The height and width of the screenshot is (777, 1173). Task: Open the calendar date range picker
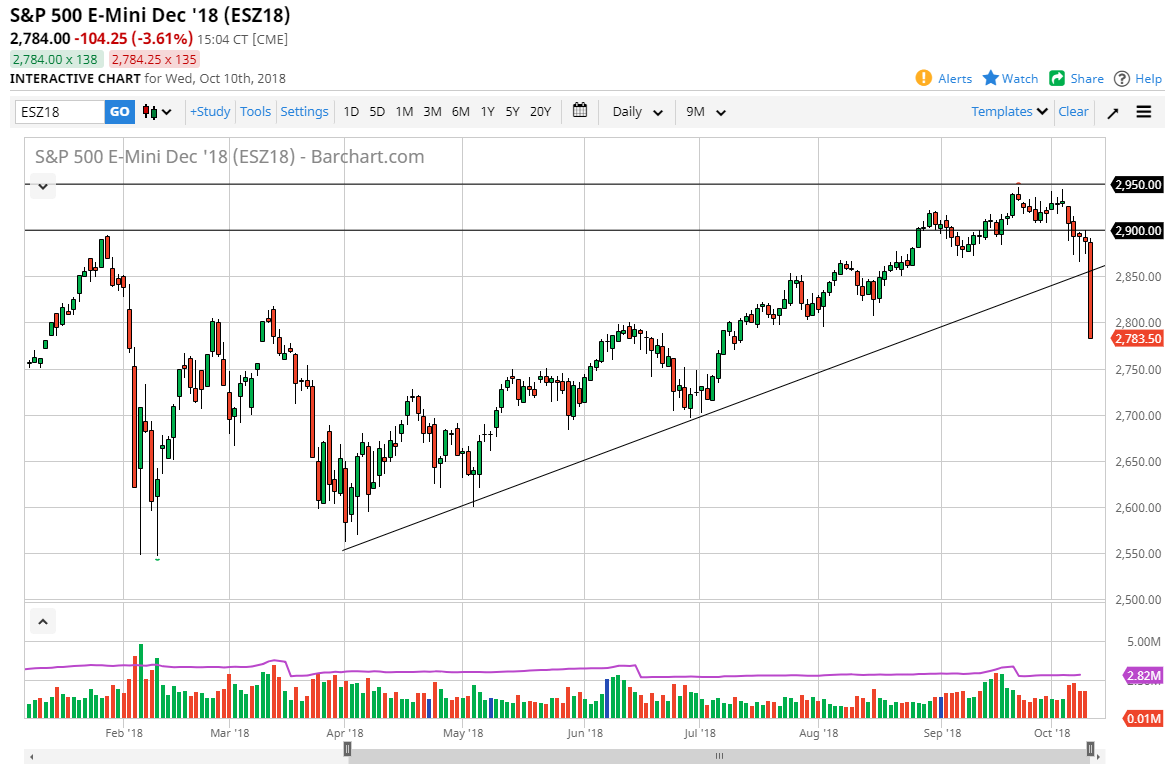pos(580,111)
